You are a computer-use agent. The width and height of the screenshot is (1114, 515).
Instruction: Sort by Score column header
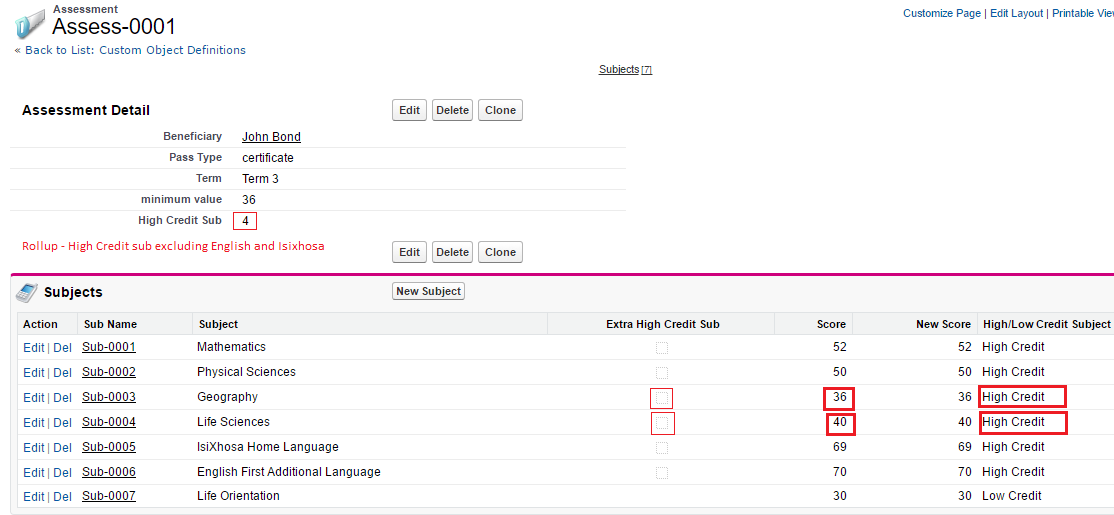click(831, 325)
